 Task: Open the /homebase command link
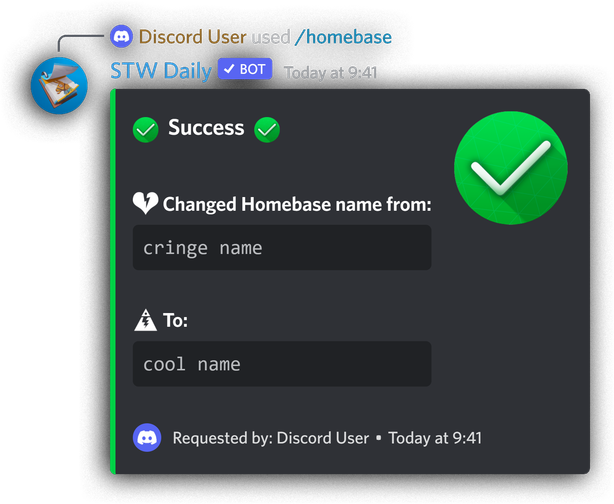(343, 37)
